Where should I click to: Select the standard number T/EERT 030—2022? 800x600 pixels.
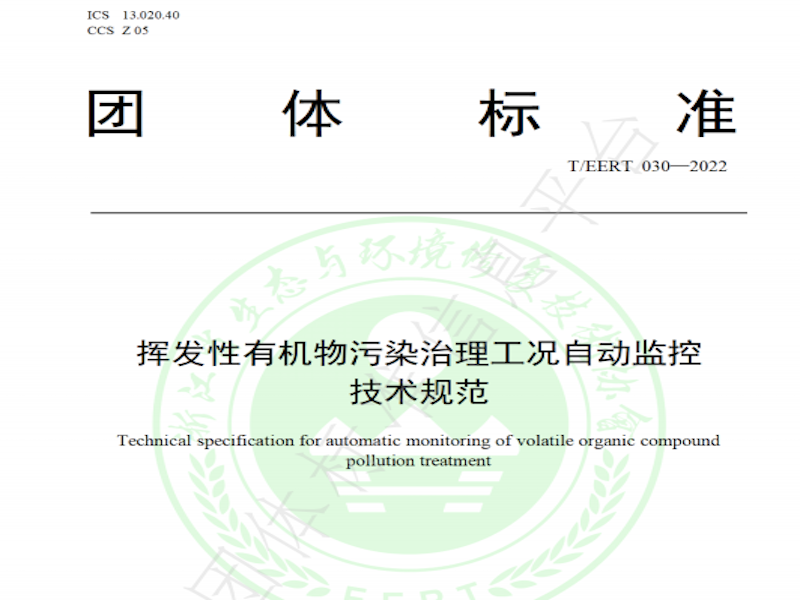[x=647, y=166]
